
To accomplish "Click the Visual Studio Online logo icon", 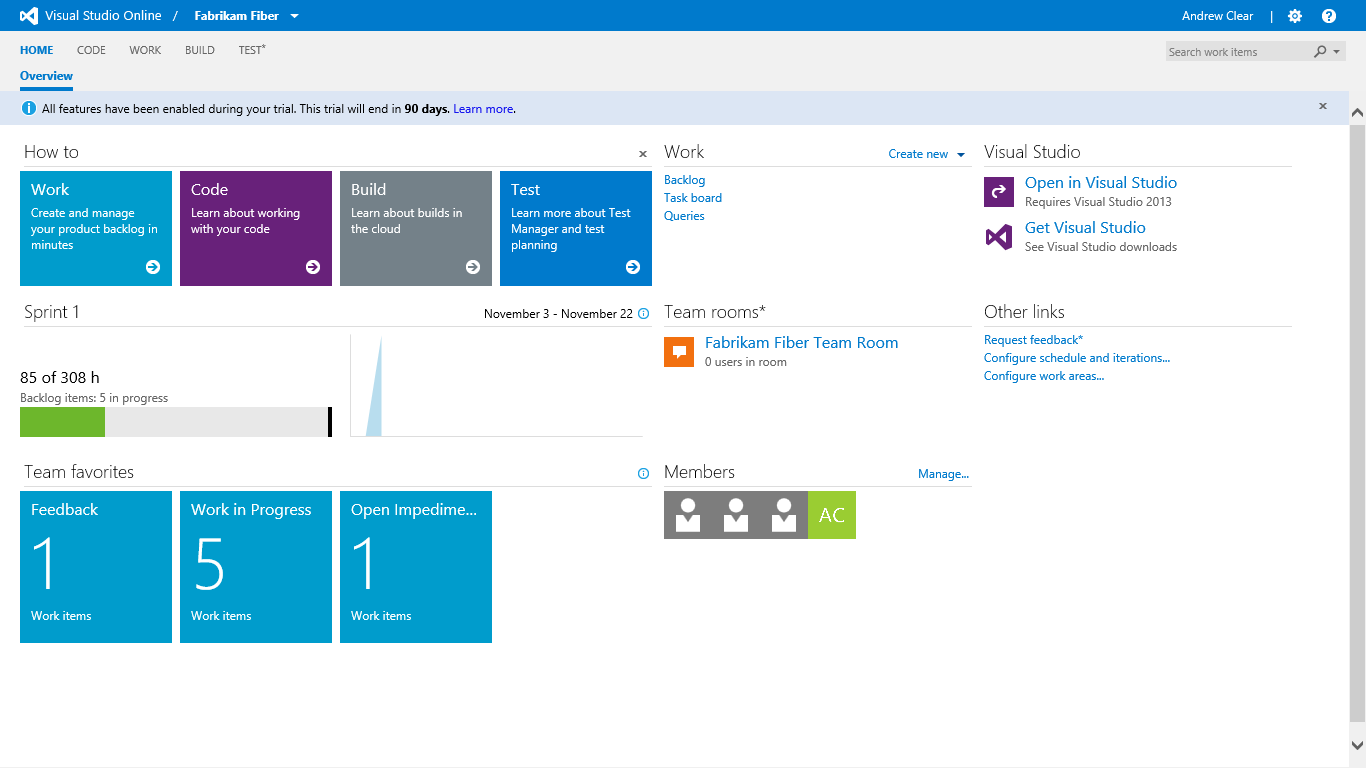I will [29, 16].
